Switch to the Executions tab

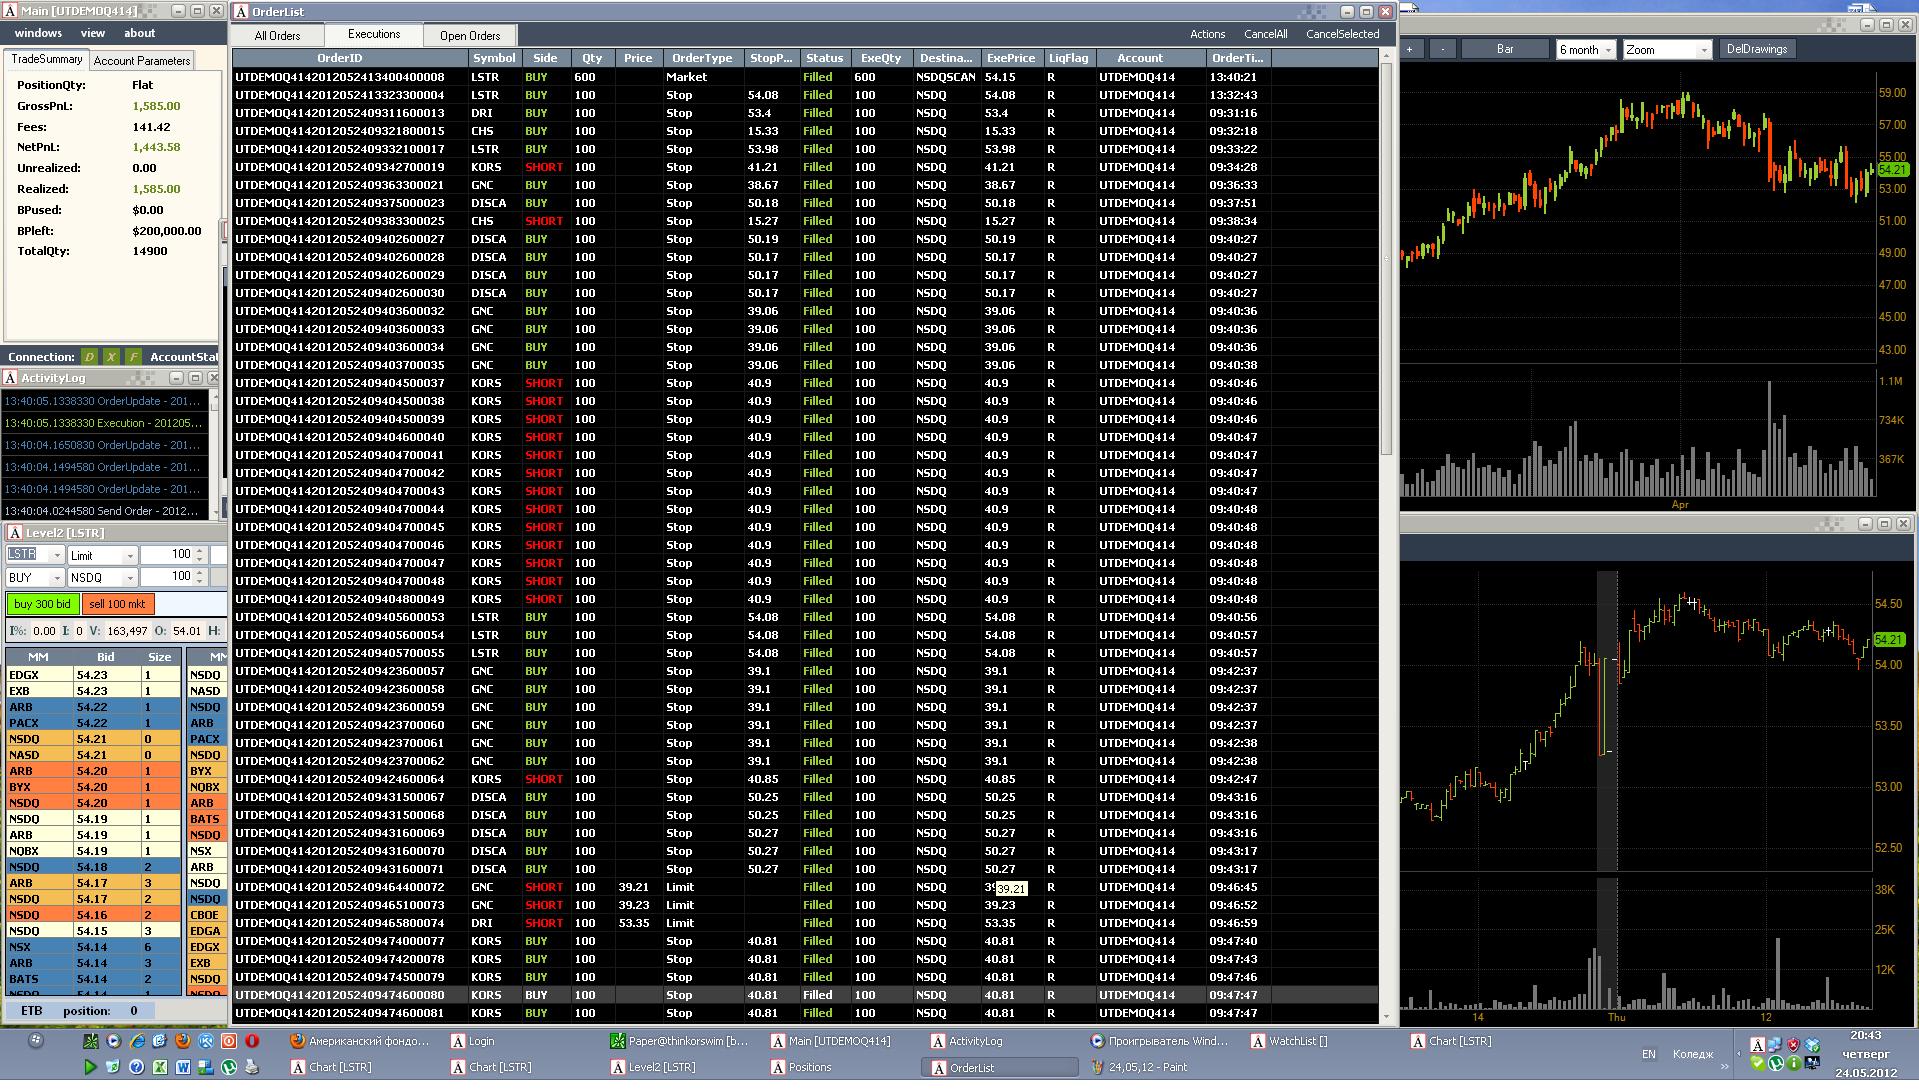pos(374,34)
